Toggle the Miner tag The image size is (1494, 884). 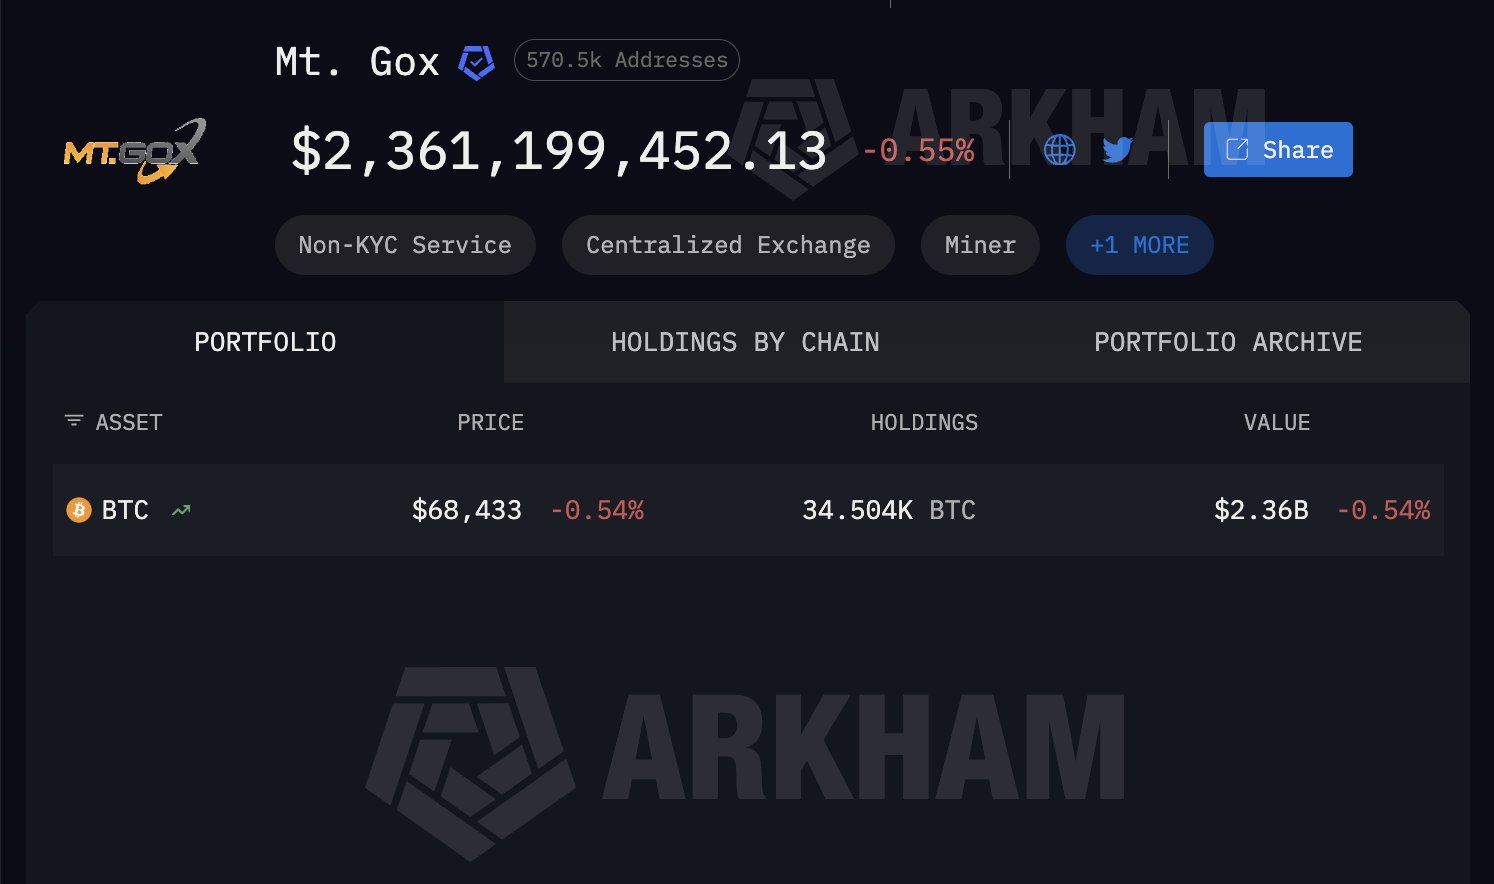(x=979, y=244)
